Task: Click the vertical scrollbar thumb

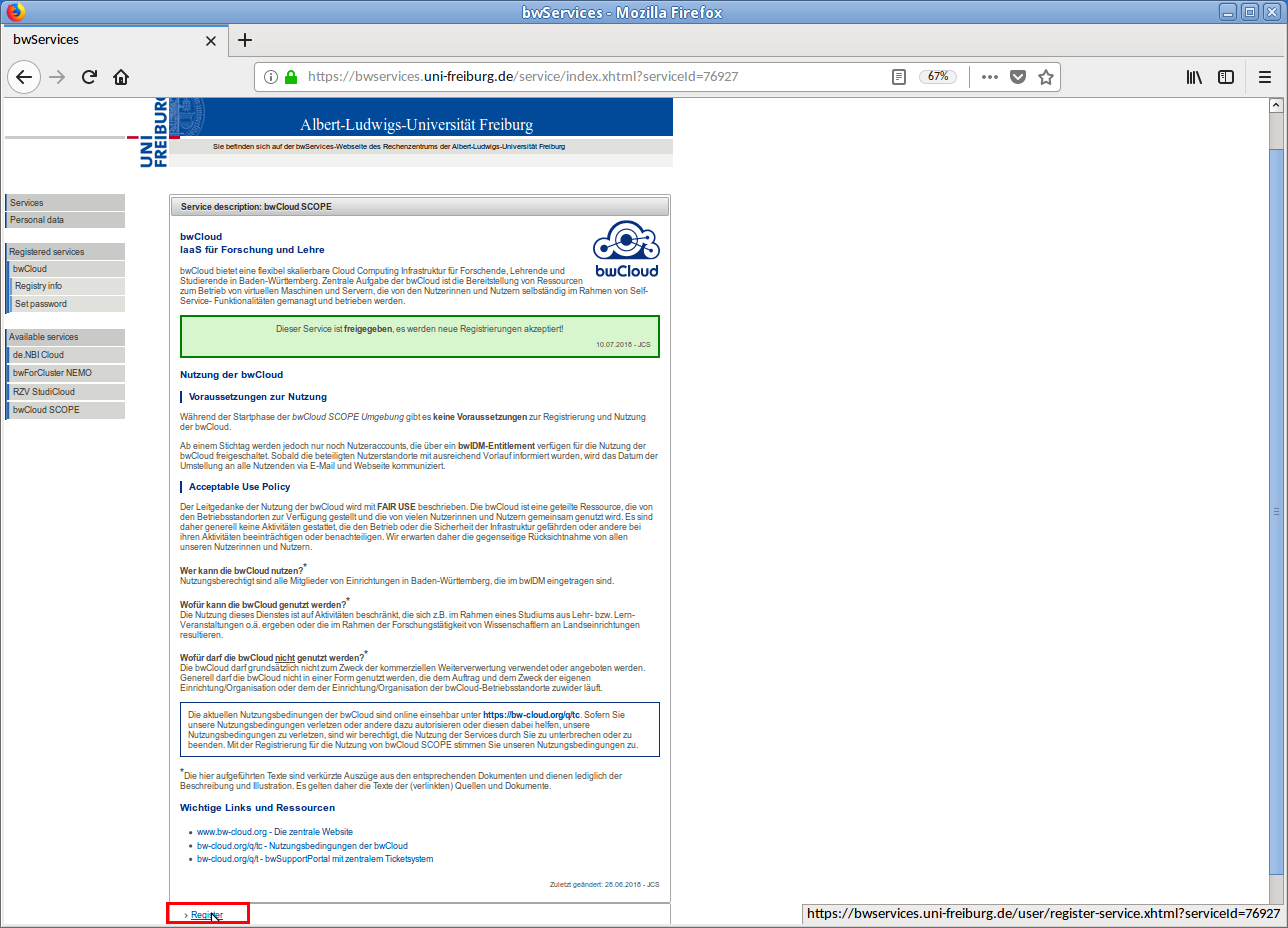Action: click(x=1276, y=512)
